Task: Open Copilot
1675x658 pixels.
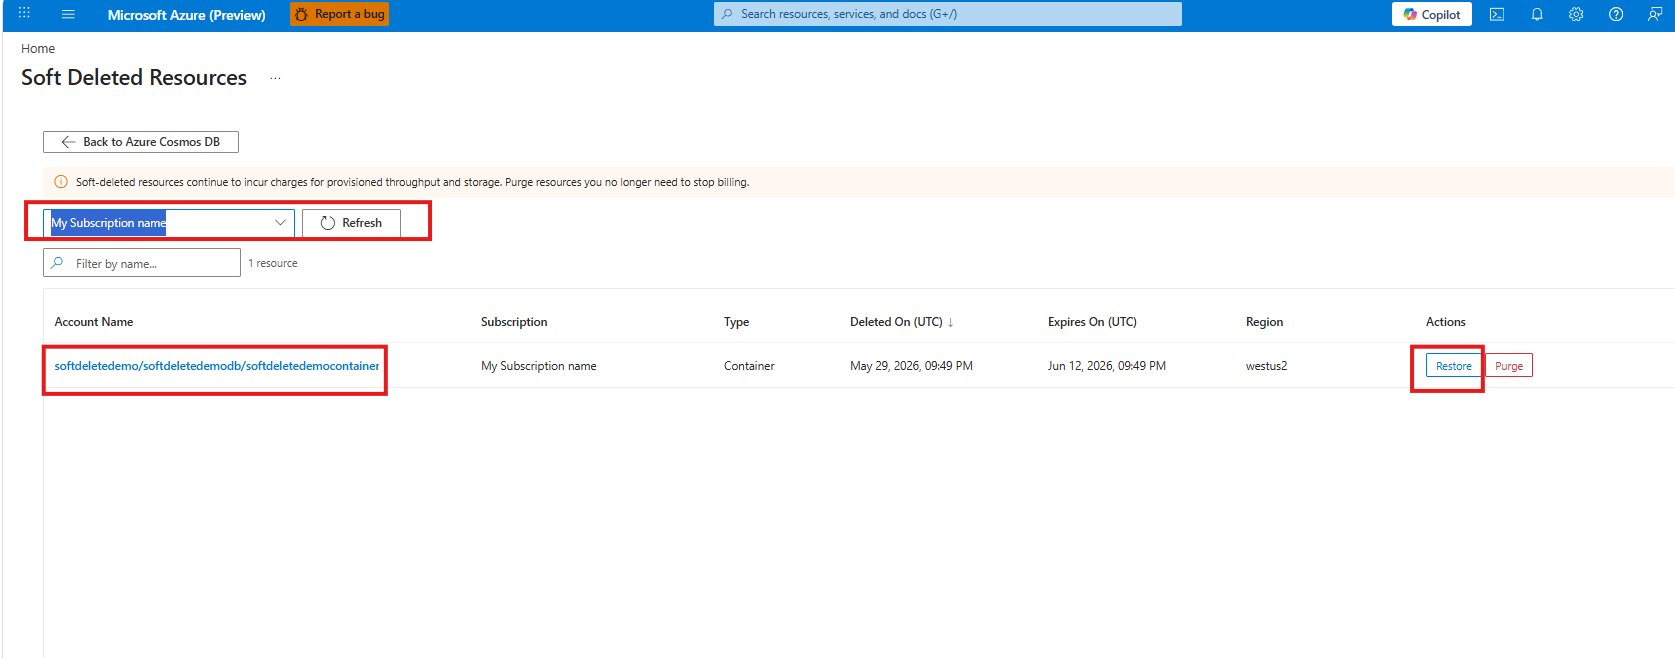Action: coord(1432,14)
